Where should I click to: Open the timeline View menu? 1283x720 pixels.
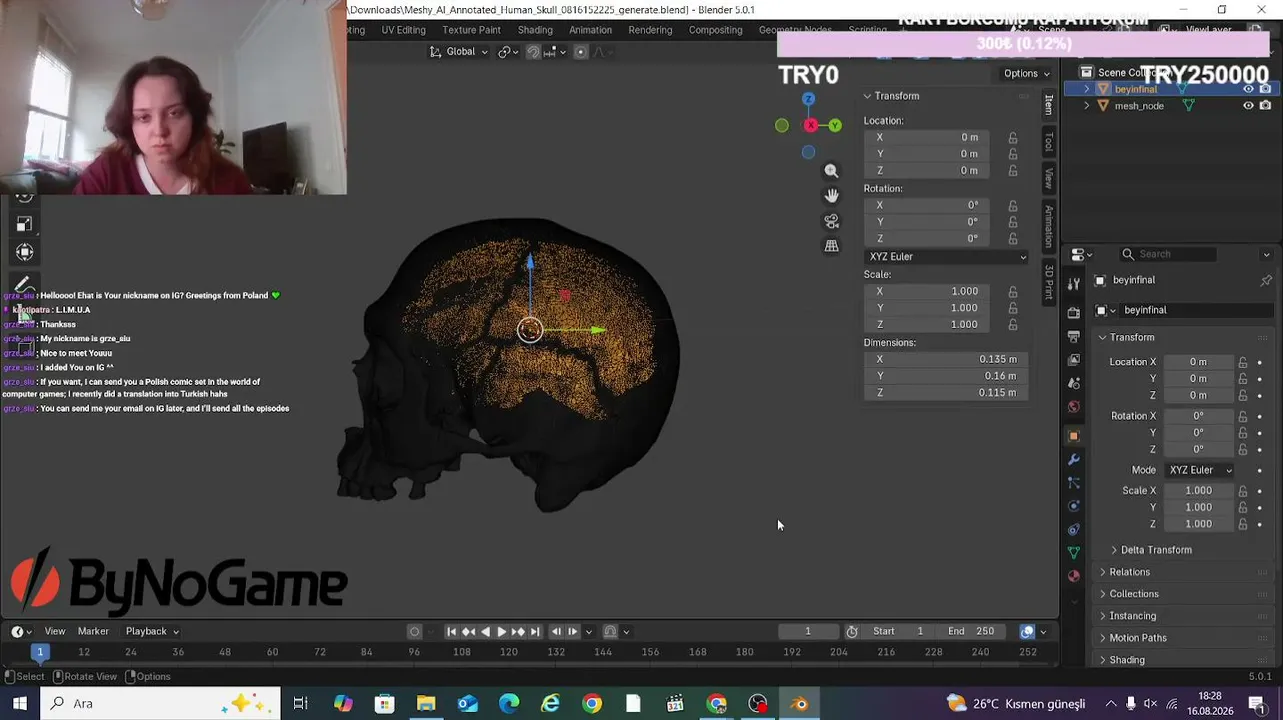coord(55,631)
